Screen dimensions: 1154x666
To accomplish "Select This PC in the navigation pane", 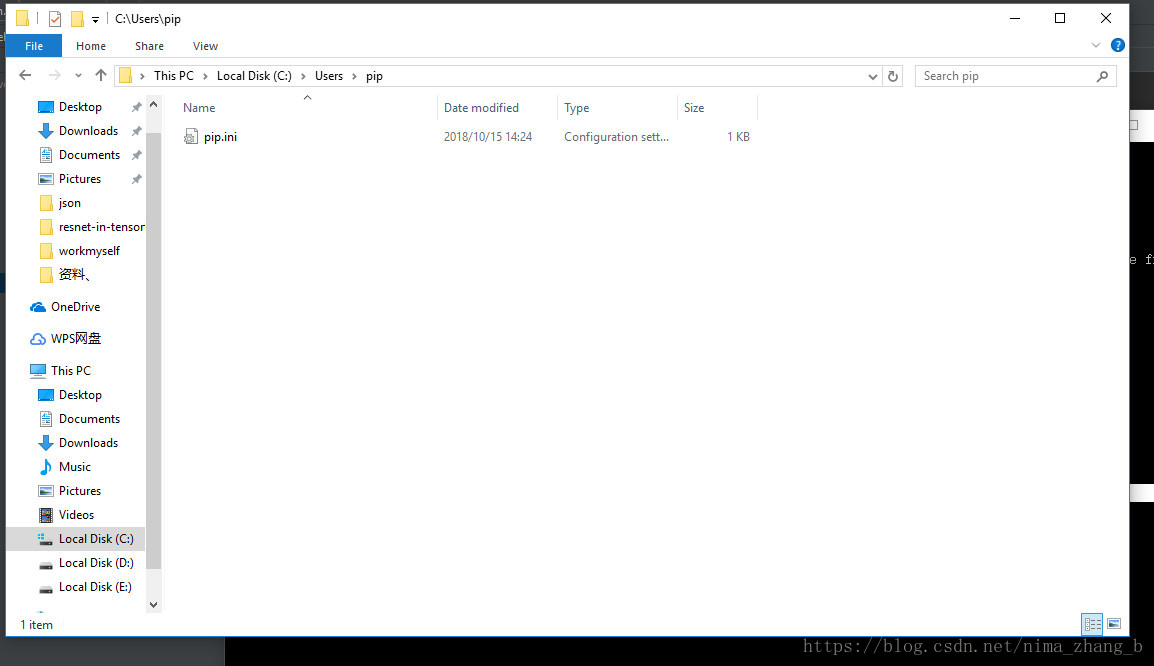I will pos(71,370).
